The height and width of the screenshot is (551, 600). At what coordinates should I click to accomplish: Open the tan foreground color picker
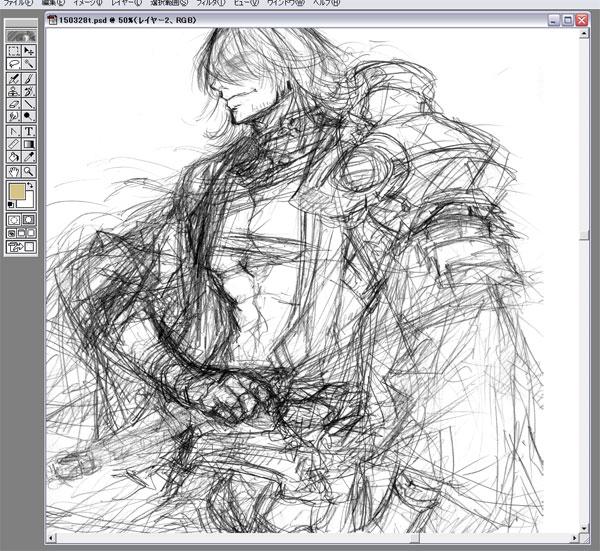pos(16,191)
